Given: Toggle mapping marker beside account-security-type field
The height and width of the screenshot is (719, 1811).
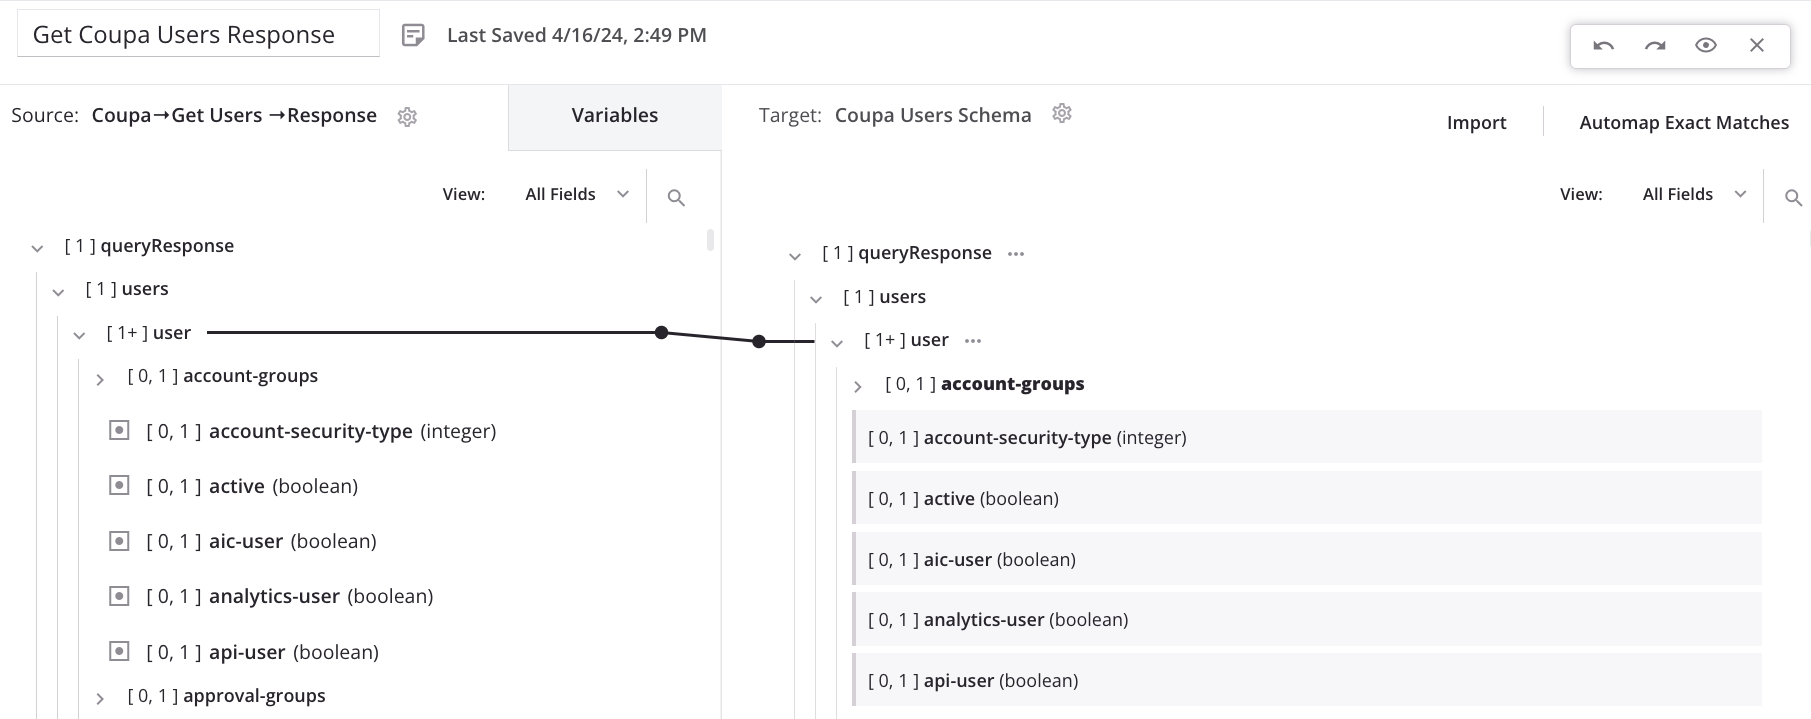Looking at the screenshot, I should click(119, 429).
